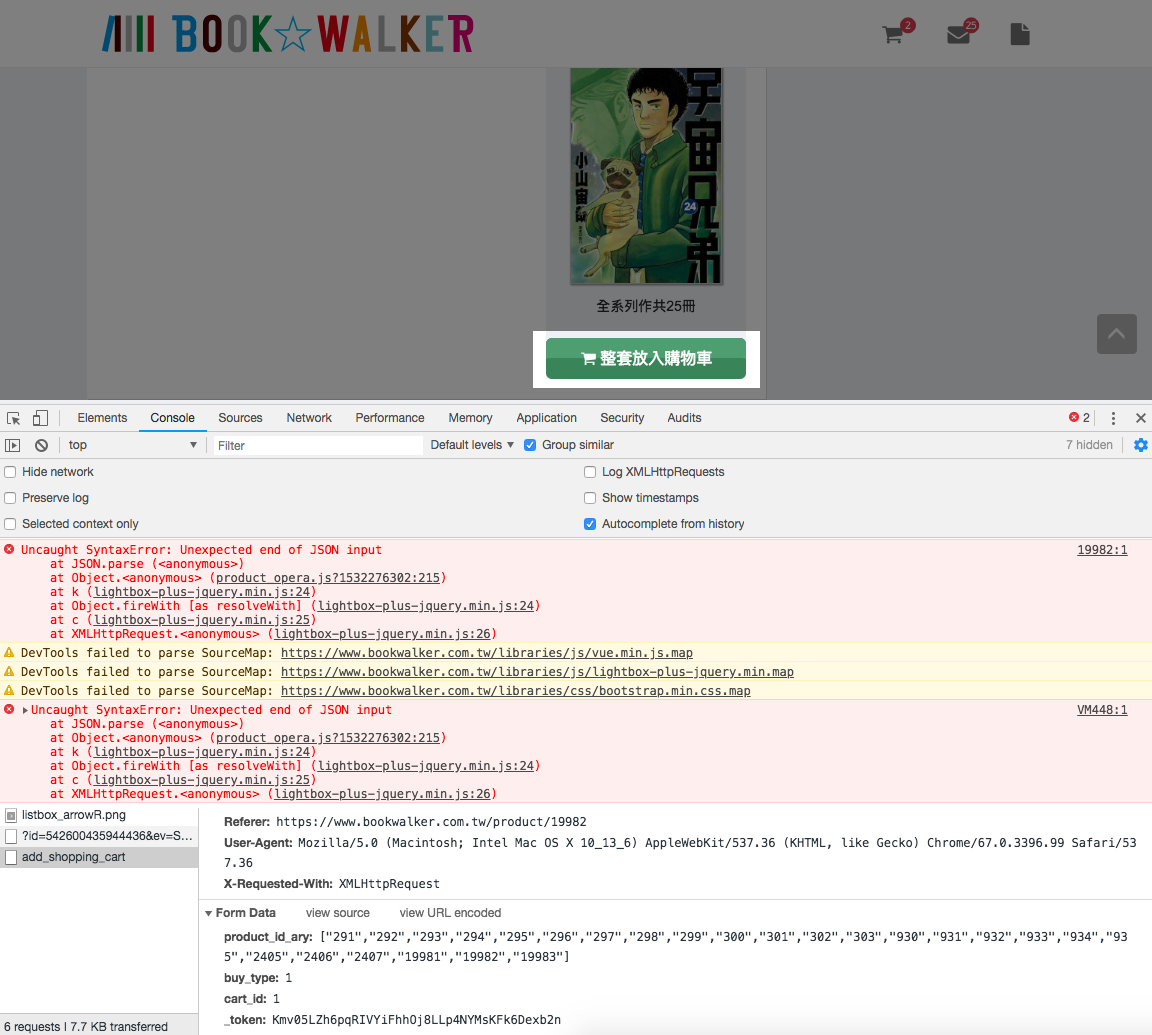The width and height of the screenshot is (1152, 1035).
Task: Open the mail messages icon
Action: click(x=958, y=35)
